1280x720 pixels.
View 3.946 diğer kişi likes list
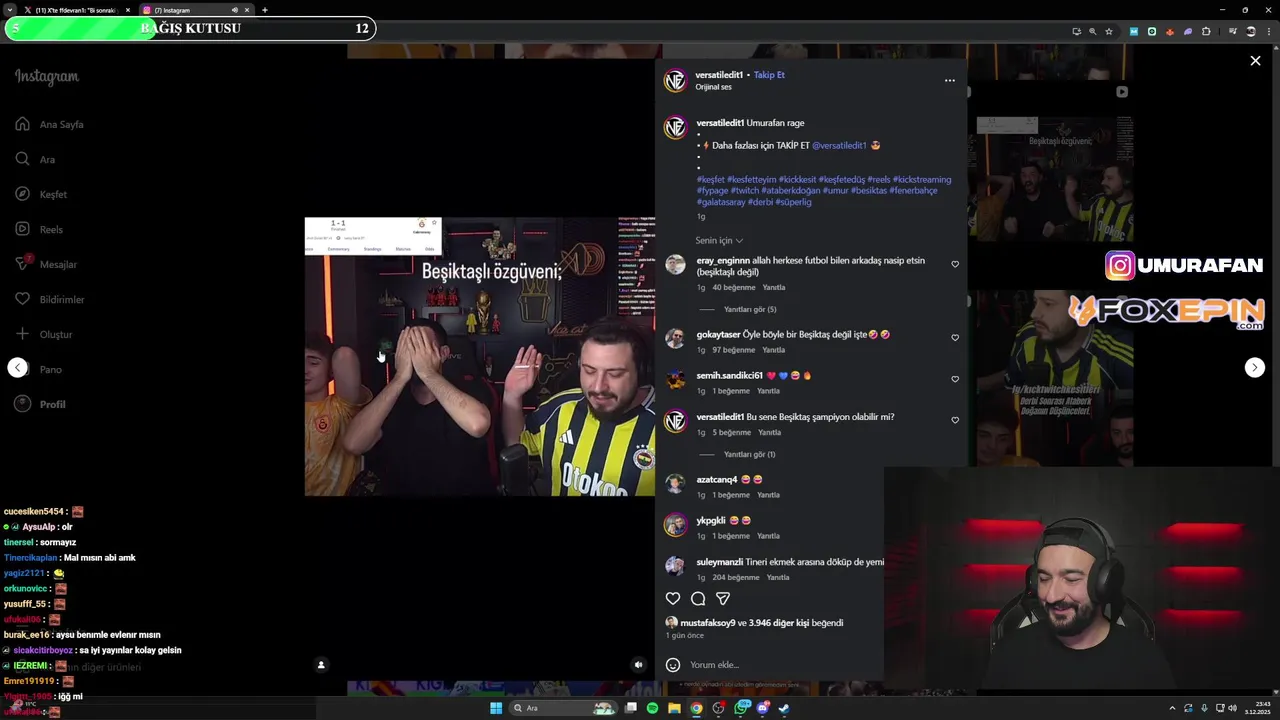[x=779, y=623]
